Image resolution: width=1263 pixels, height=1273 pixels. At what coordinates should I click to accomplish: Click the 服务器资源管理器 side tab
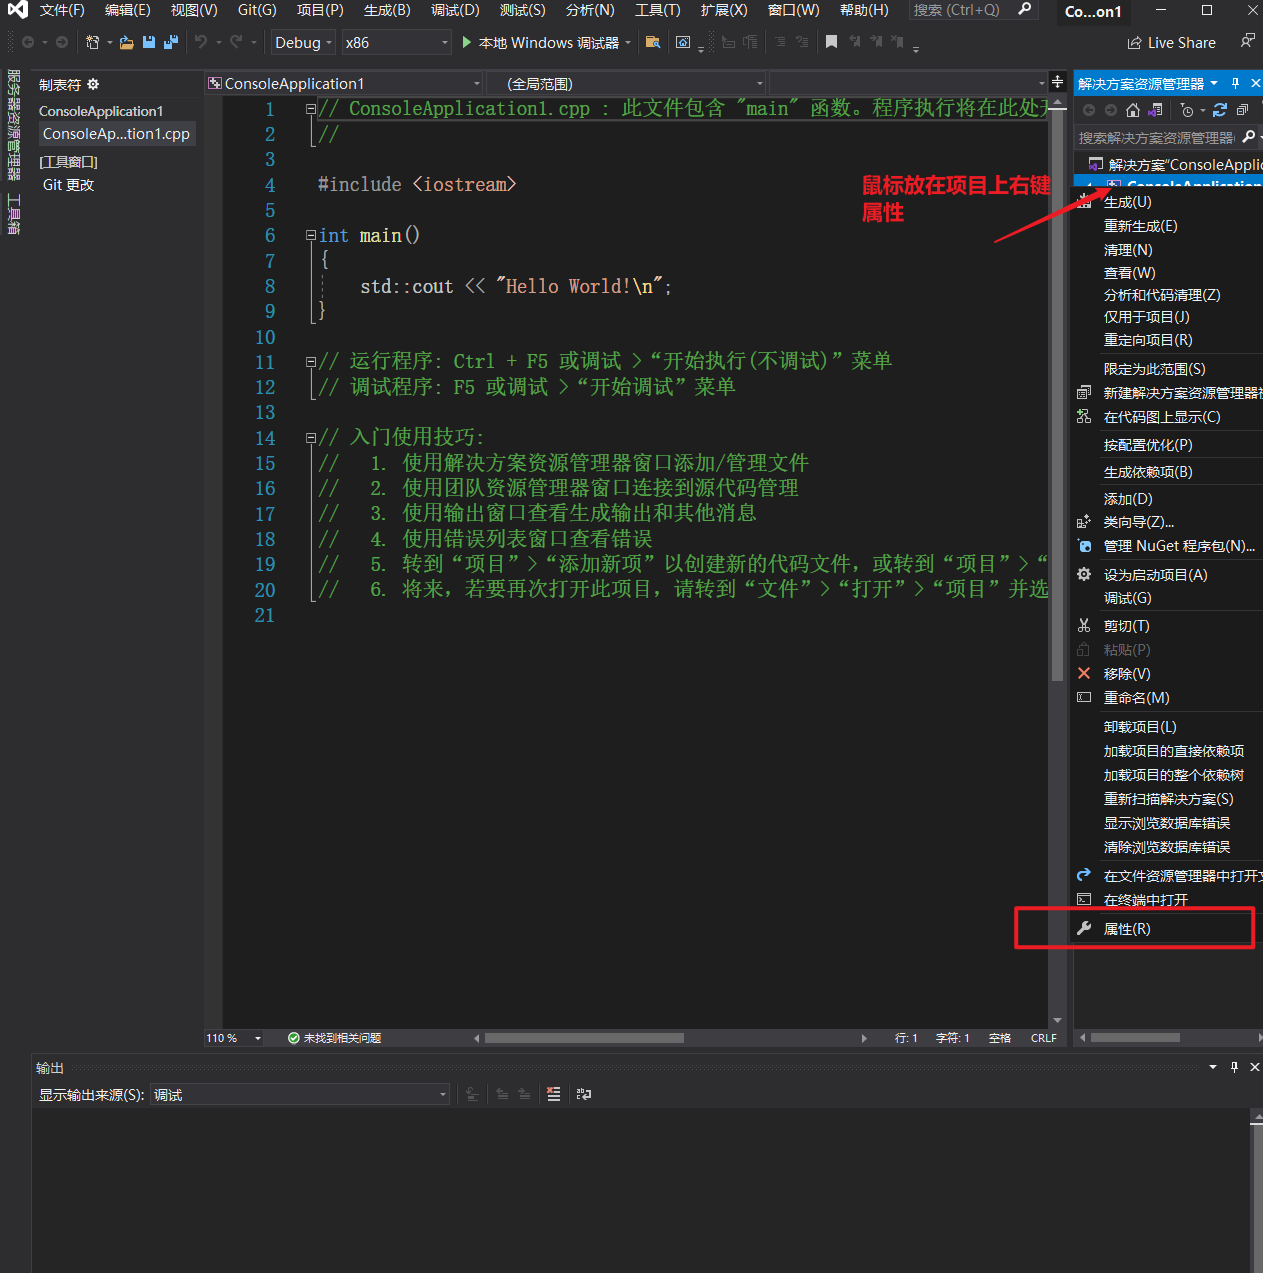[x=13, y=126]
